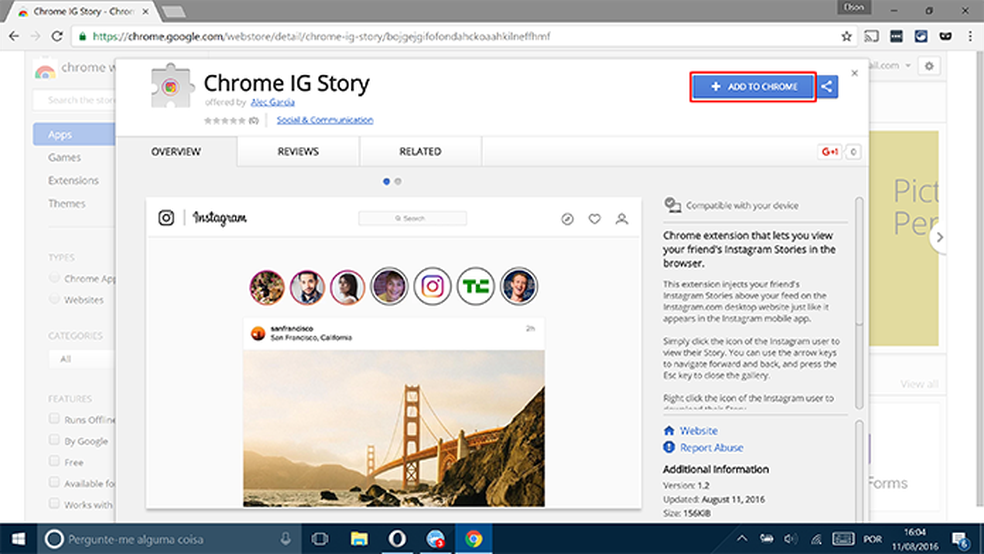Click the Golden Gate bridge photo
The width and height of the screenshot is (984, 554).
pos(394,429)
